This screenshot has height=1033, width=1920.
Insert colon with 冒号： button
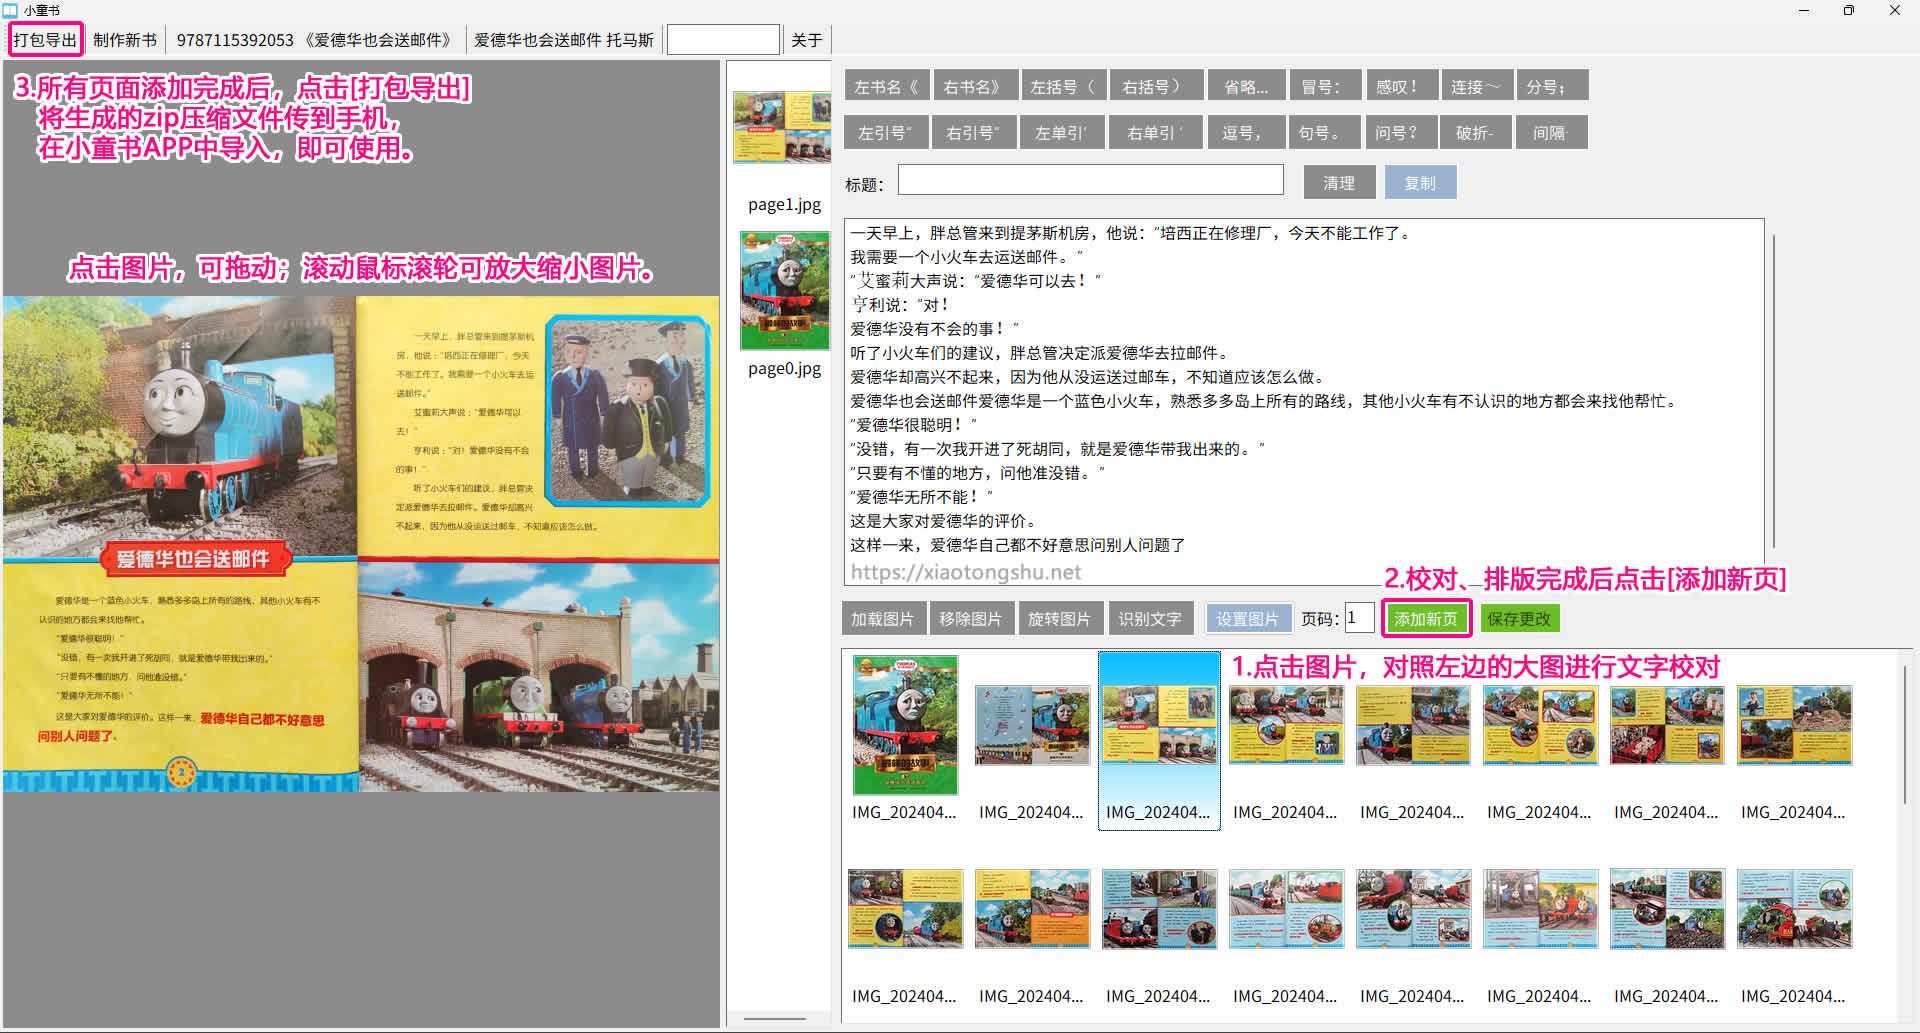[1325, 86]
